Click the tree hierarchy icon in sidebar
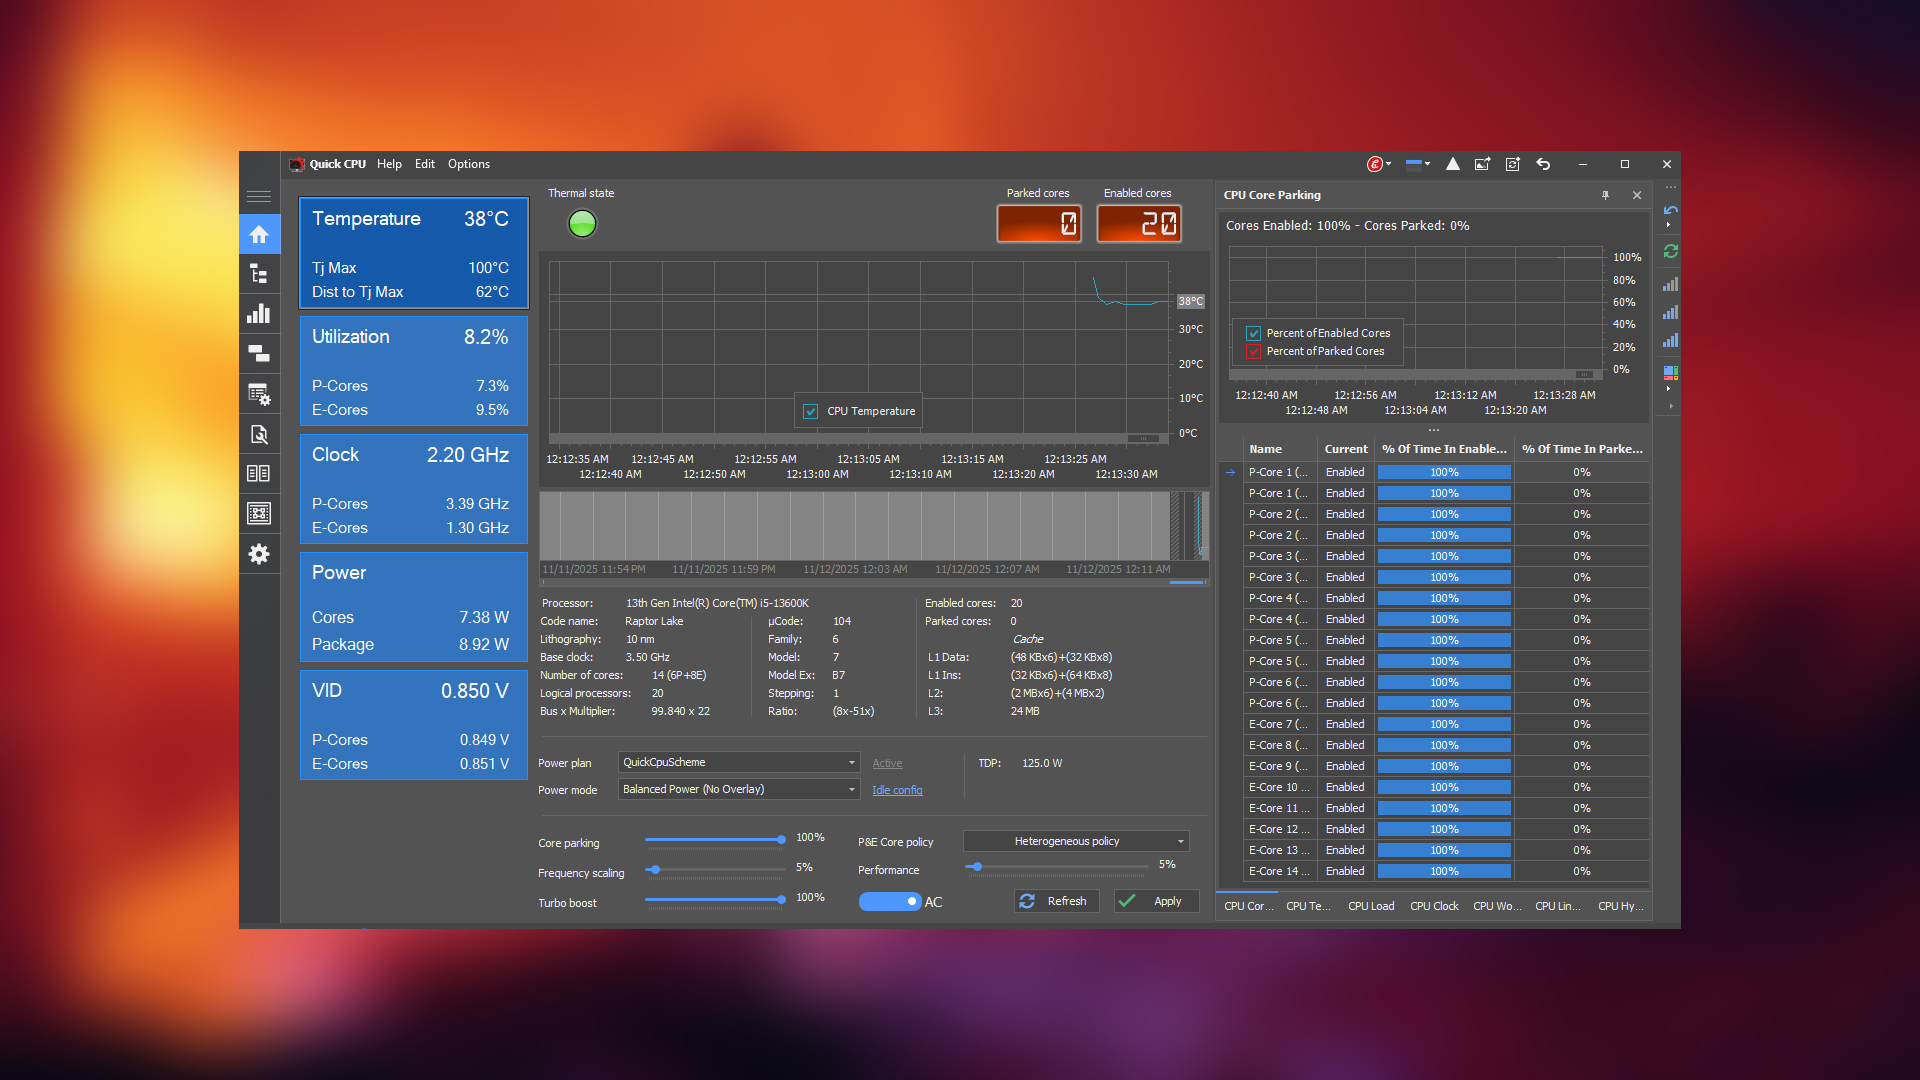This screenshot has width=1920, height=1080. click(259, 274)
